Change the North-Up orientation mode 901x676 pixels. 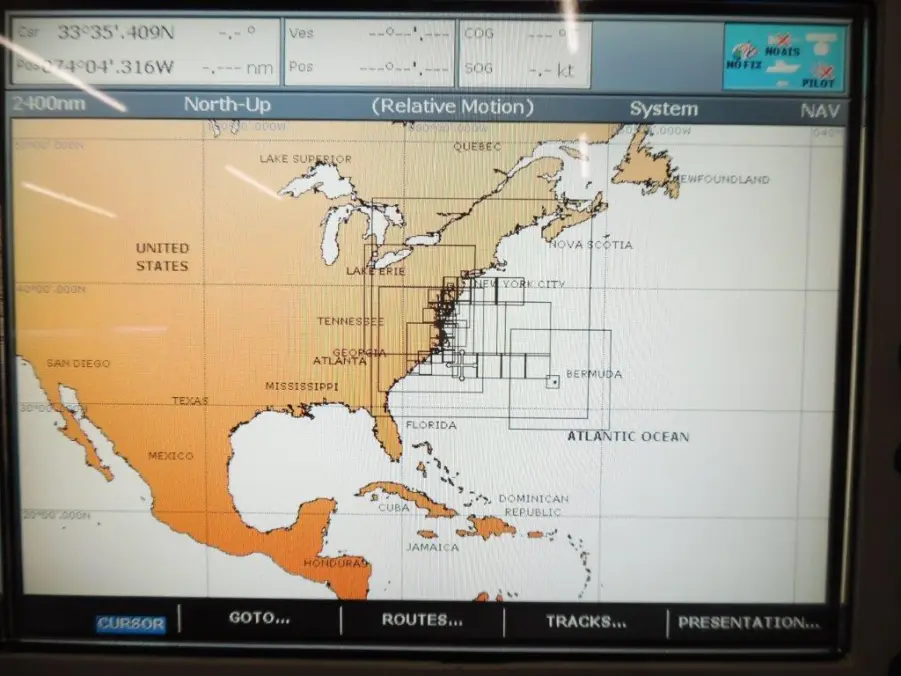click(227, 106)
